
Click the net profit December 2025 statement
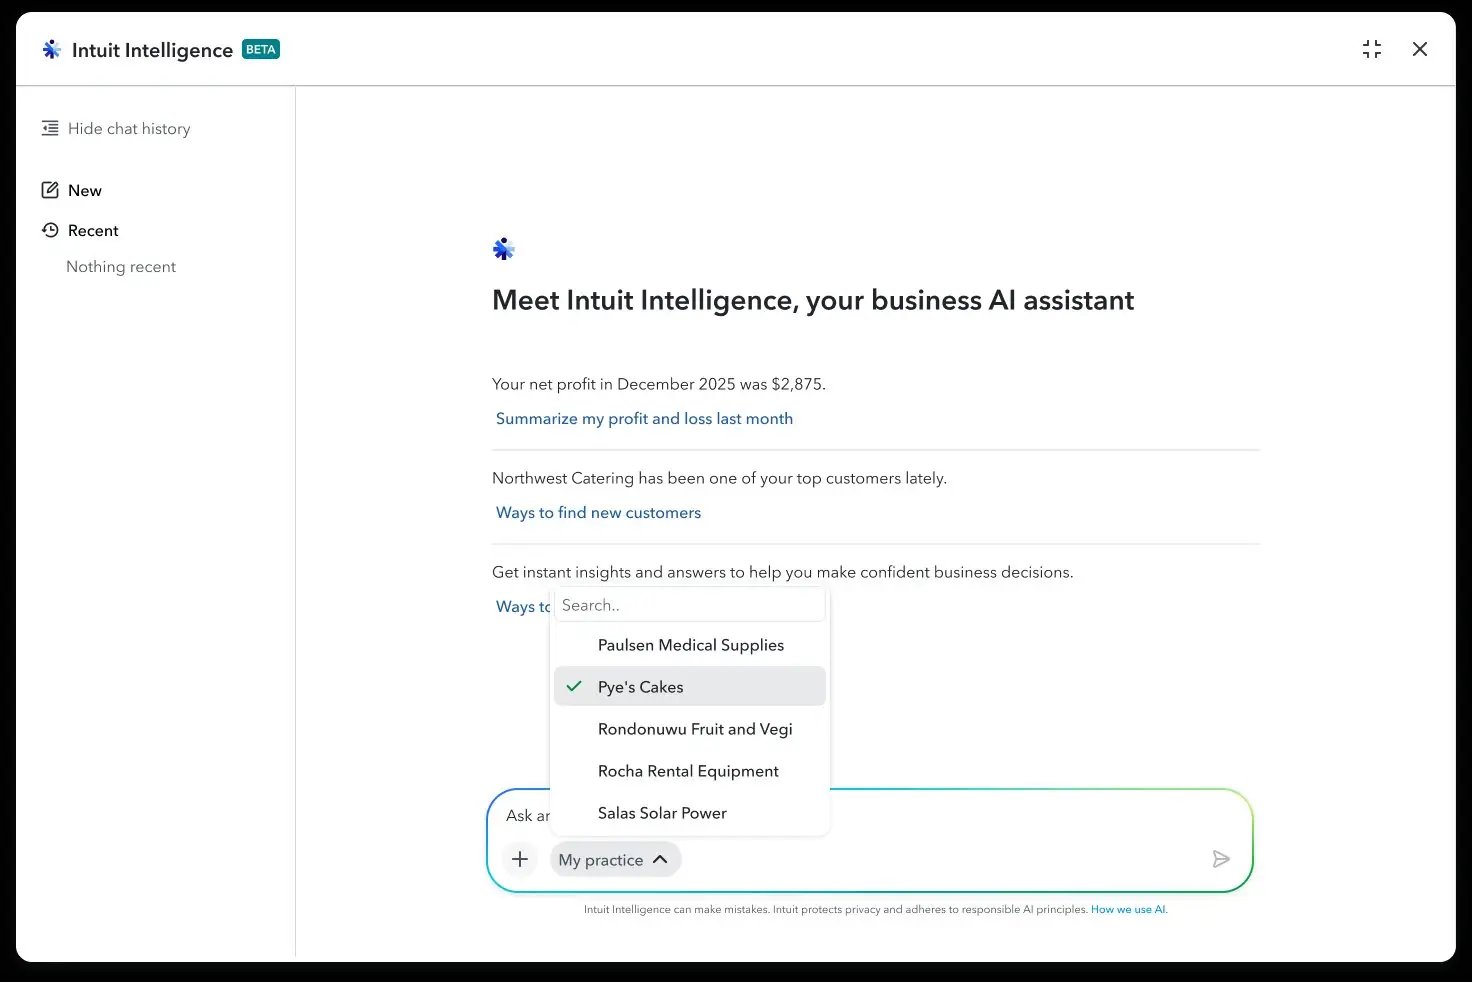tap(659, 384)
